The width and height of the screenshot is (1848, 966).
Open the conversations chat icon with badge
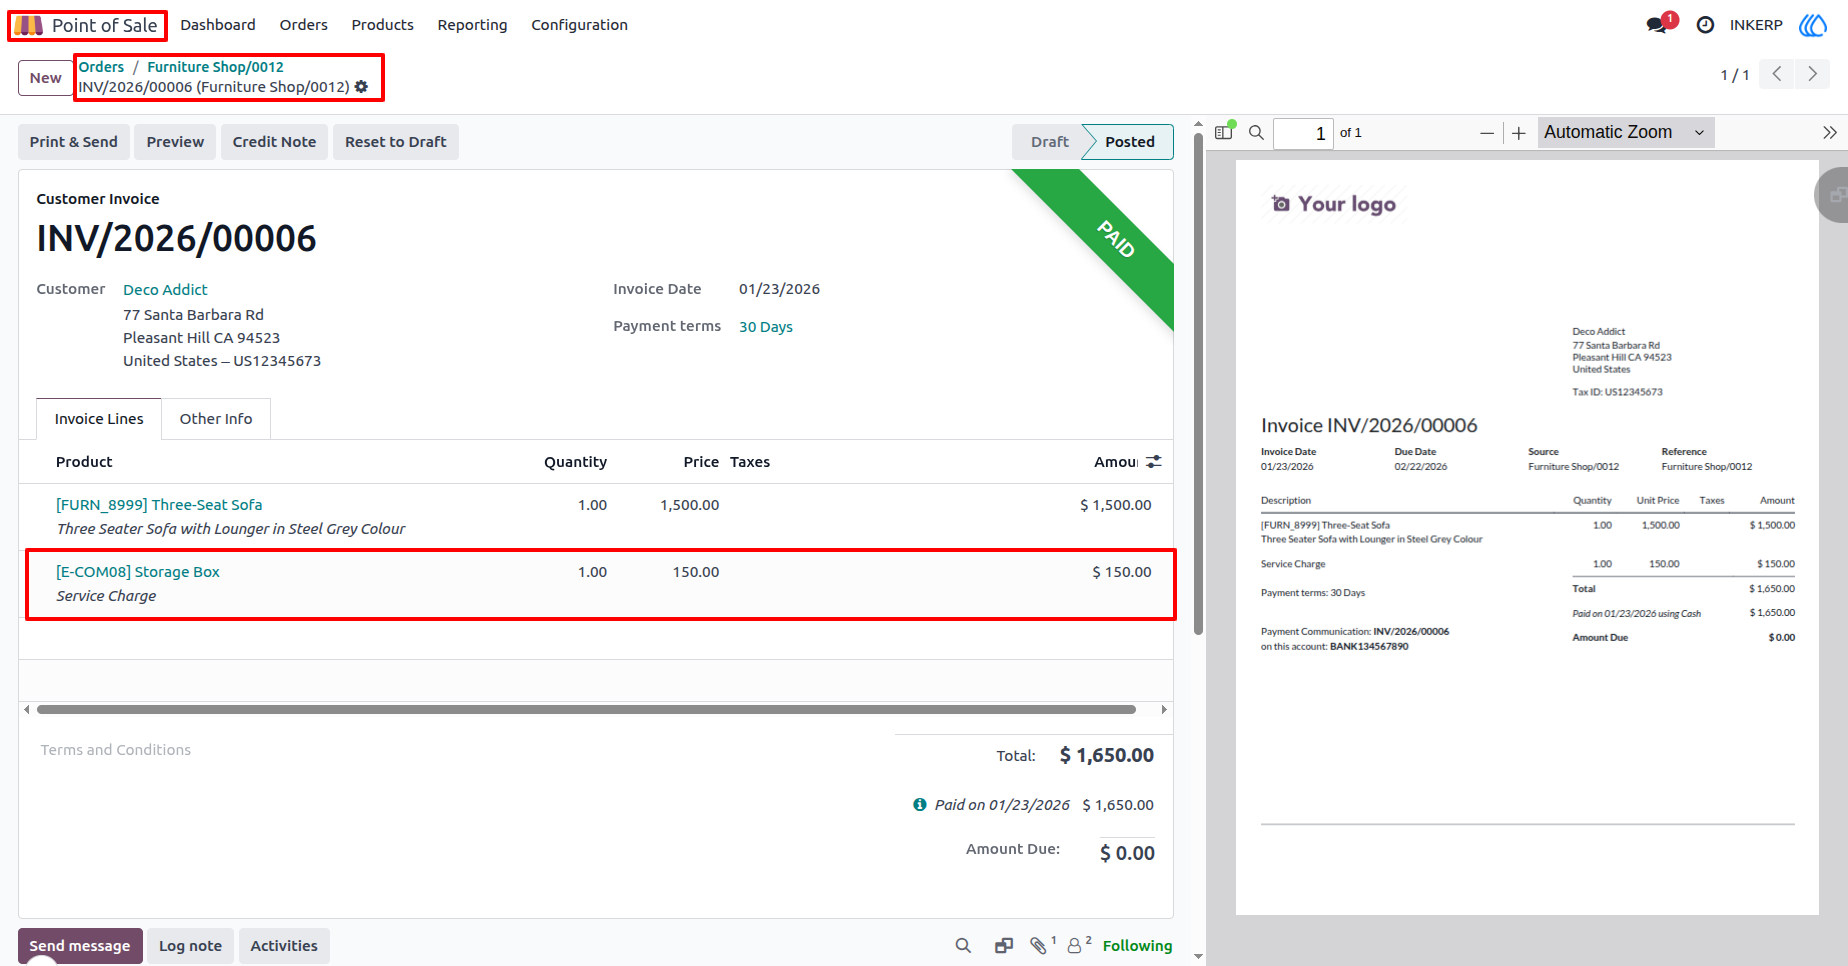coord(1657,25)
